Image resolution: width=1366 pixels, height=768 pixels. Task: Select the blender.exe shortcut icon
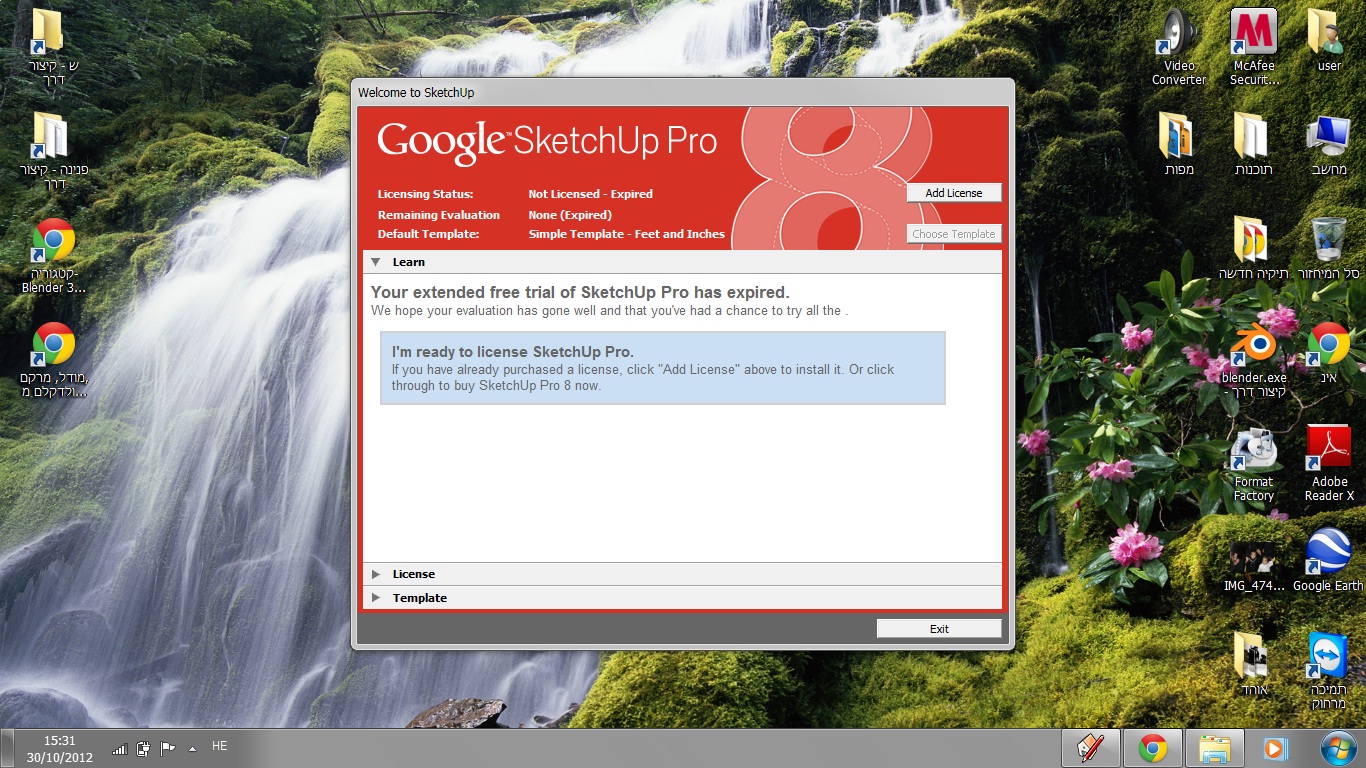pos(1254,359)
